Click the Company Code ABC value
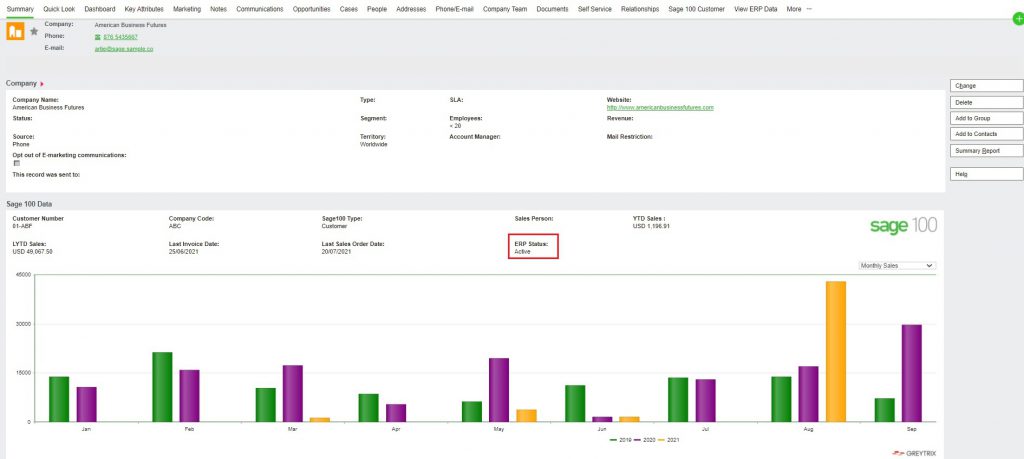This screenshot has height=459, width=1024. pyautogui.click(x=175, y=226)
